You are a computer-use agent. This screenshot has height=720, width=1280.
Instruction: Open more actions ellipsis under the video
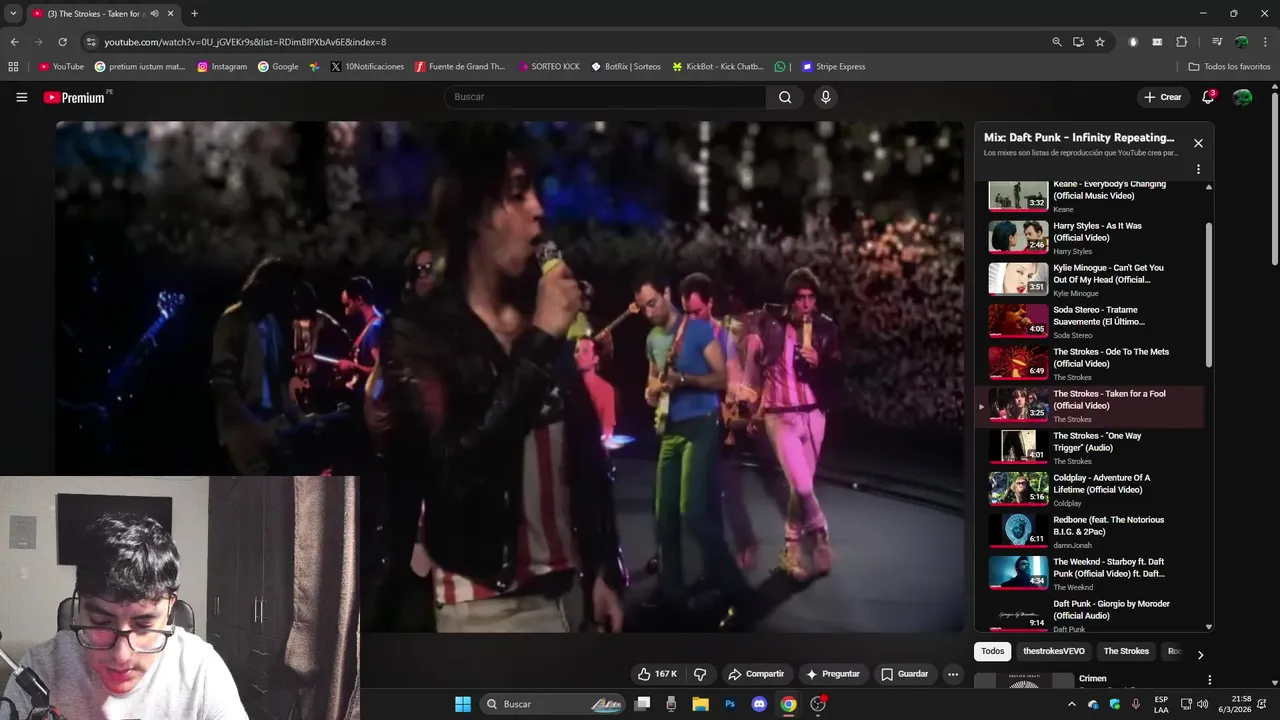[953, 674]
